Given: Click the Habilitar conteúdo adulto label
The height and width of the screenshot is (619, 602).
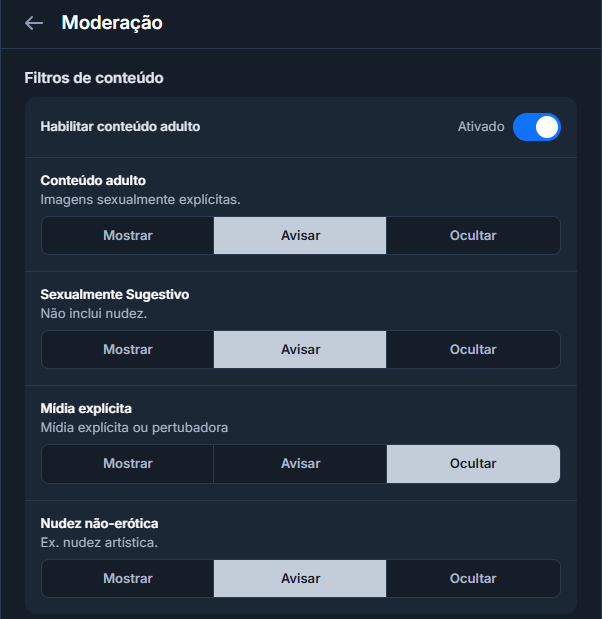Looking at the screenshot, I should point(120,127).
